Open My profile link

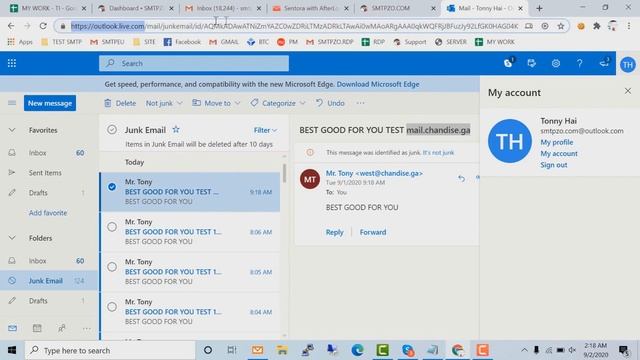tap(557, 142)
